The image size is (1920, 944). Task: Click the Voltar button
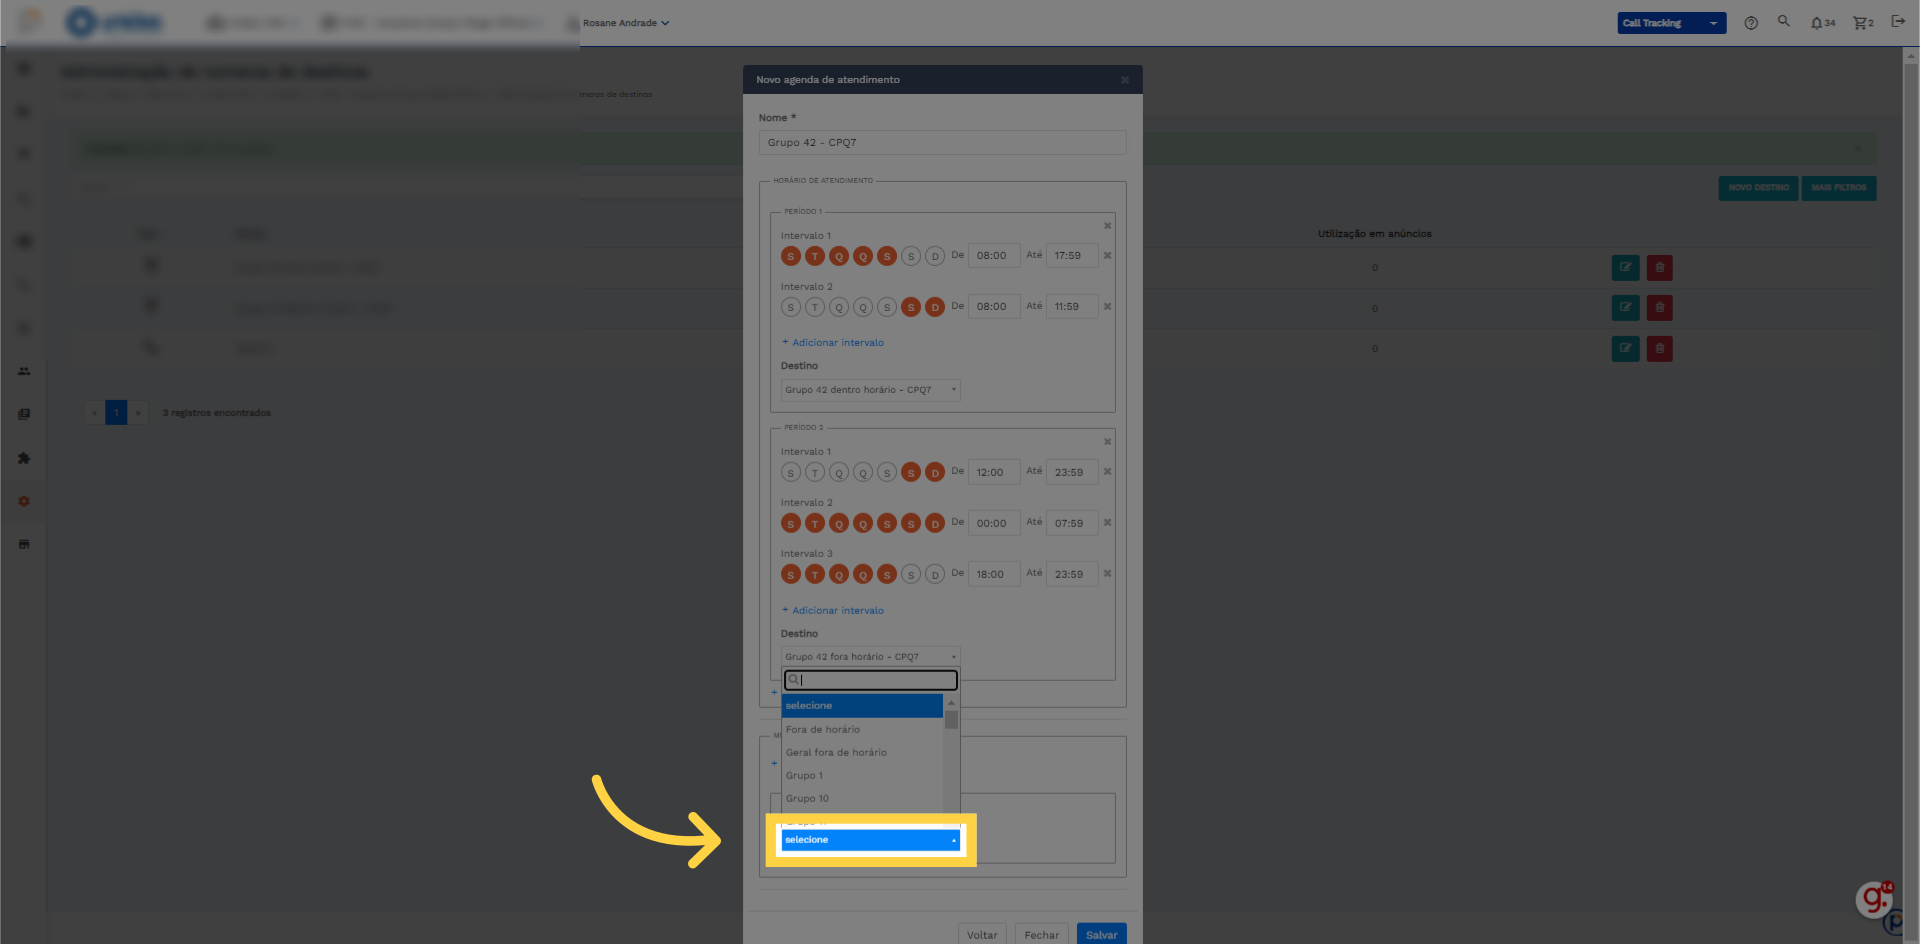point(982,935)
